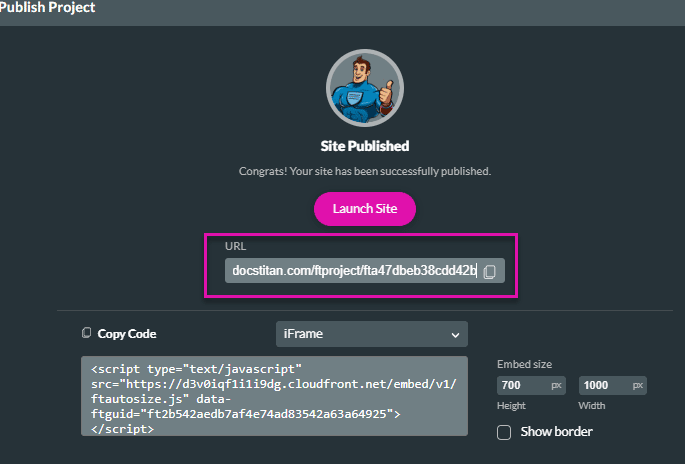
Task: Click the px unit in Height field
Action: click(557, 385)
